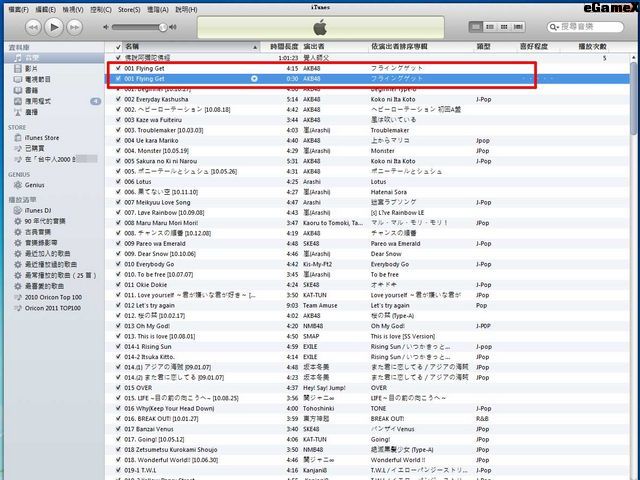The image size is (640, 480).
Task: Open the 2010 Oricon Top 100 playlist
Action: click(x=55, y=297)
